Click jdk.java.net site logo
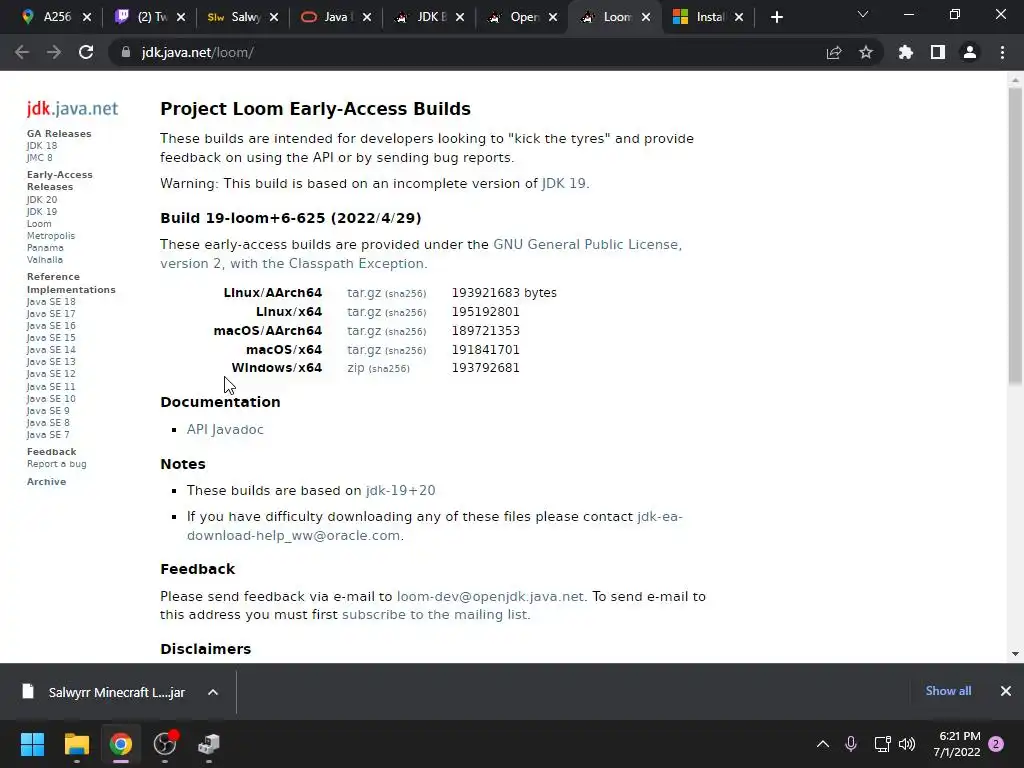 coord(72,108)
